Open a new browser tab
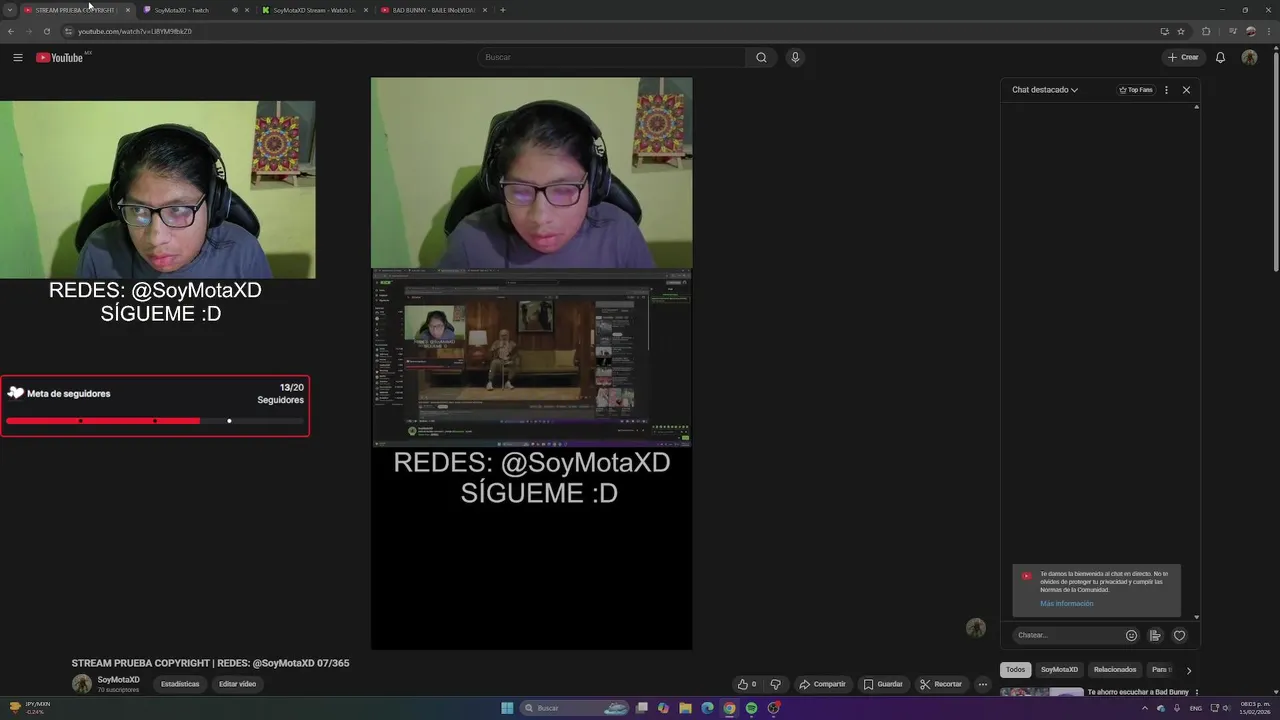The image size is (1280, 720). point(502,10)
